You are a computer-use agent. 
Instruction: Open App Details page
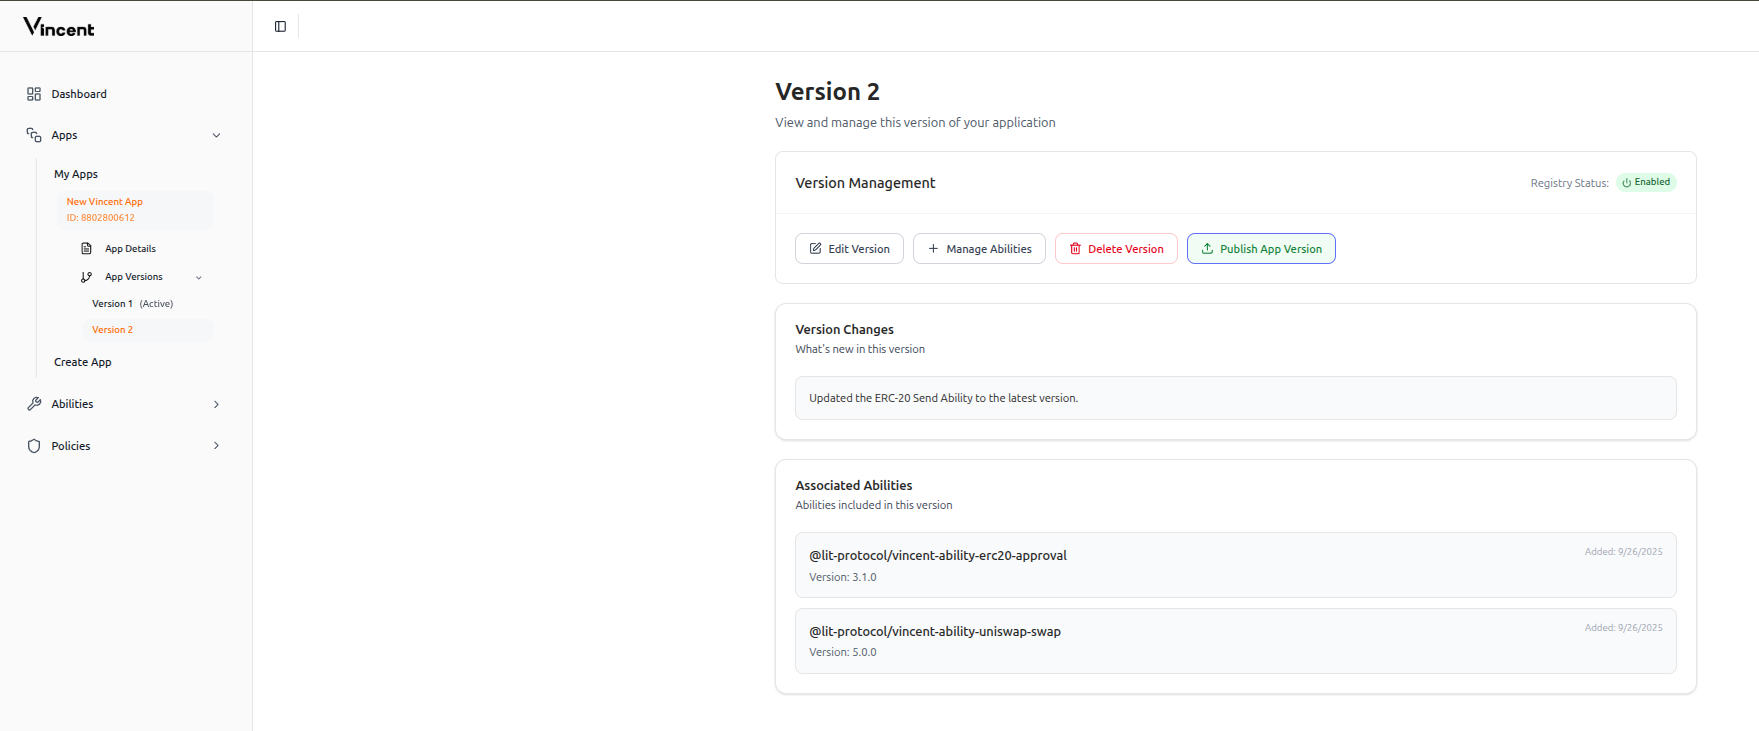coord(130,249)
